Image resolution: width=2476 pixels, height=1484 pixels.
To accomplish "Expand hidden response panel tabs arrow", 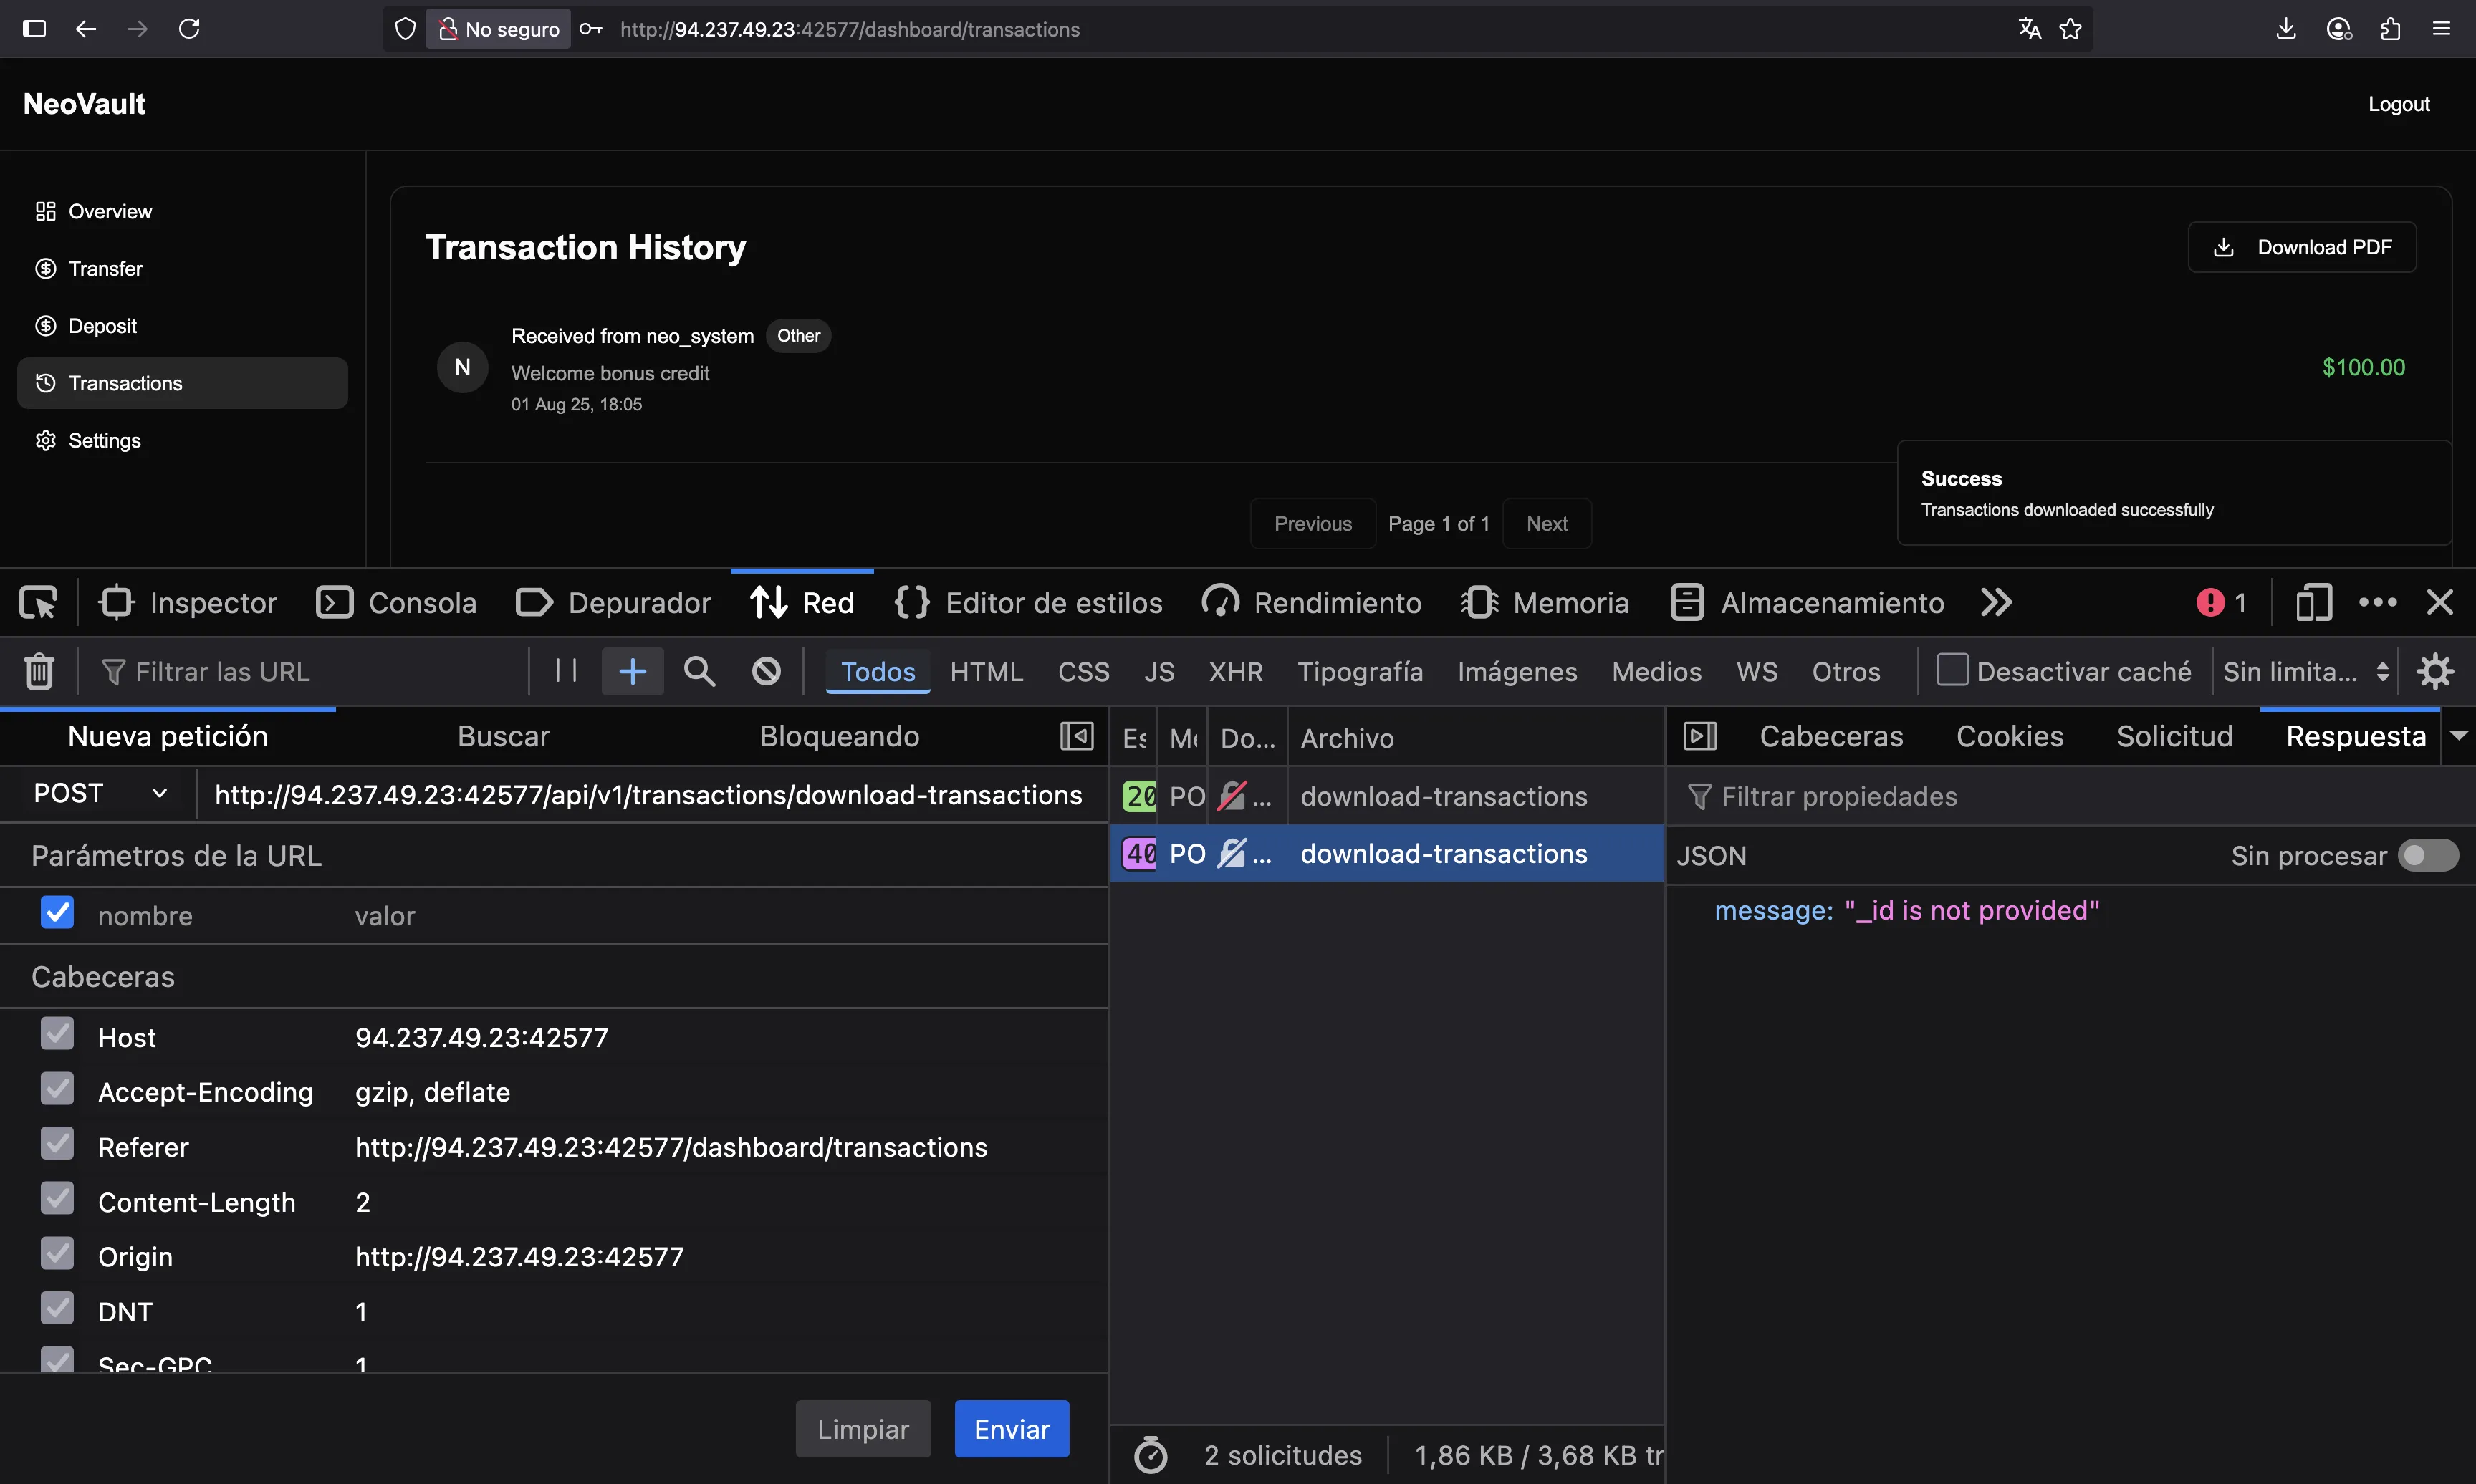I will click(2459, 736).
